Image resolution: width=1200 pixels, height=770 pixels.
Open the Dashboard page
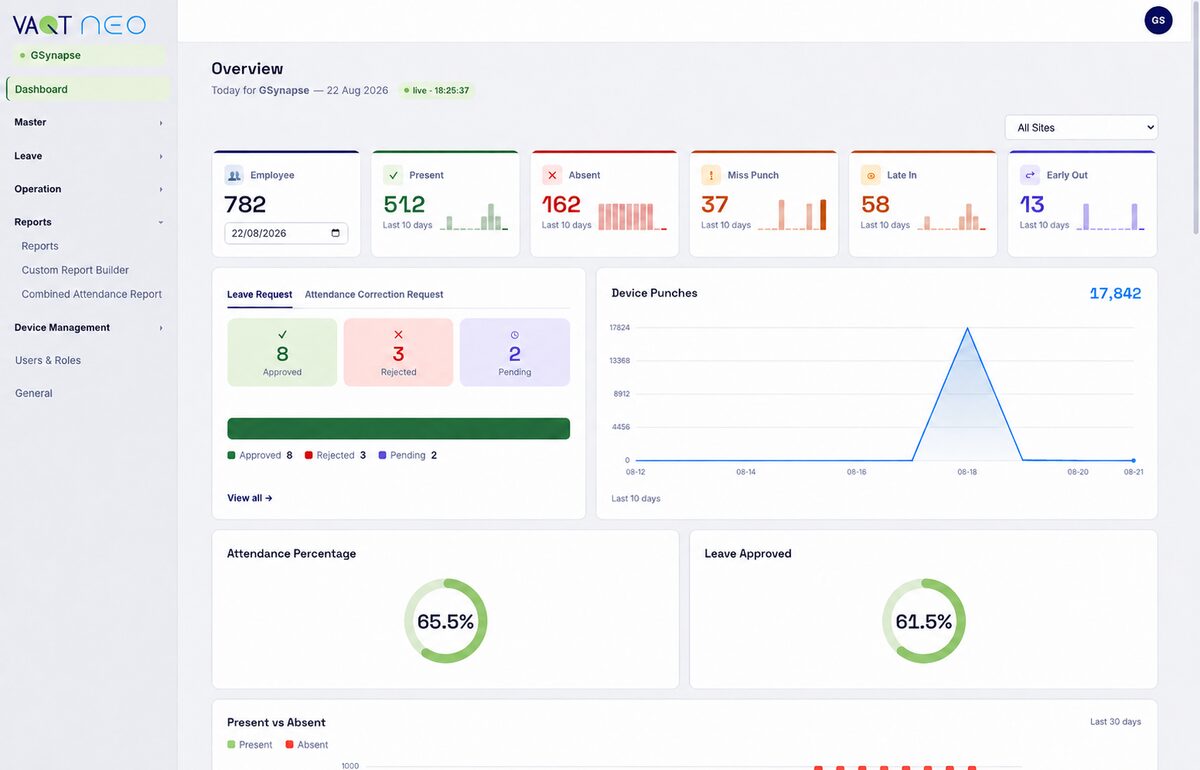[88, 89]
